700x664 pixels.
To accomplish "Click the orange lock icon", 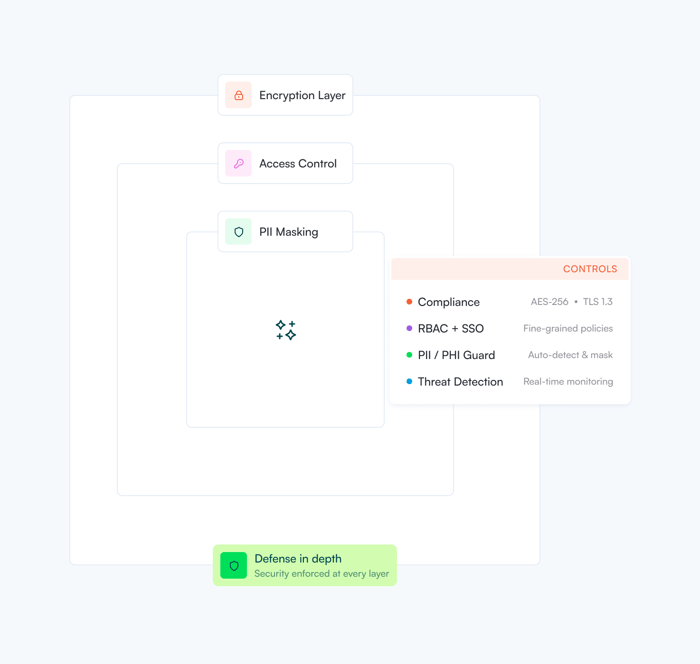I will [x=238, y=96].
